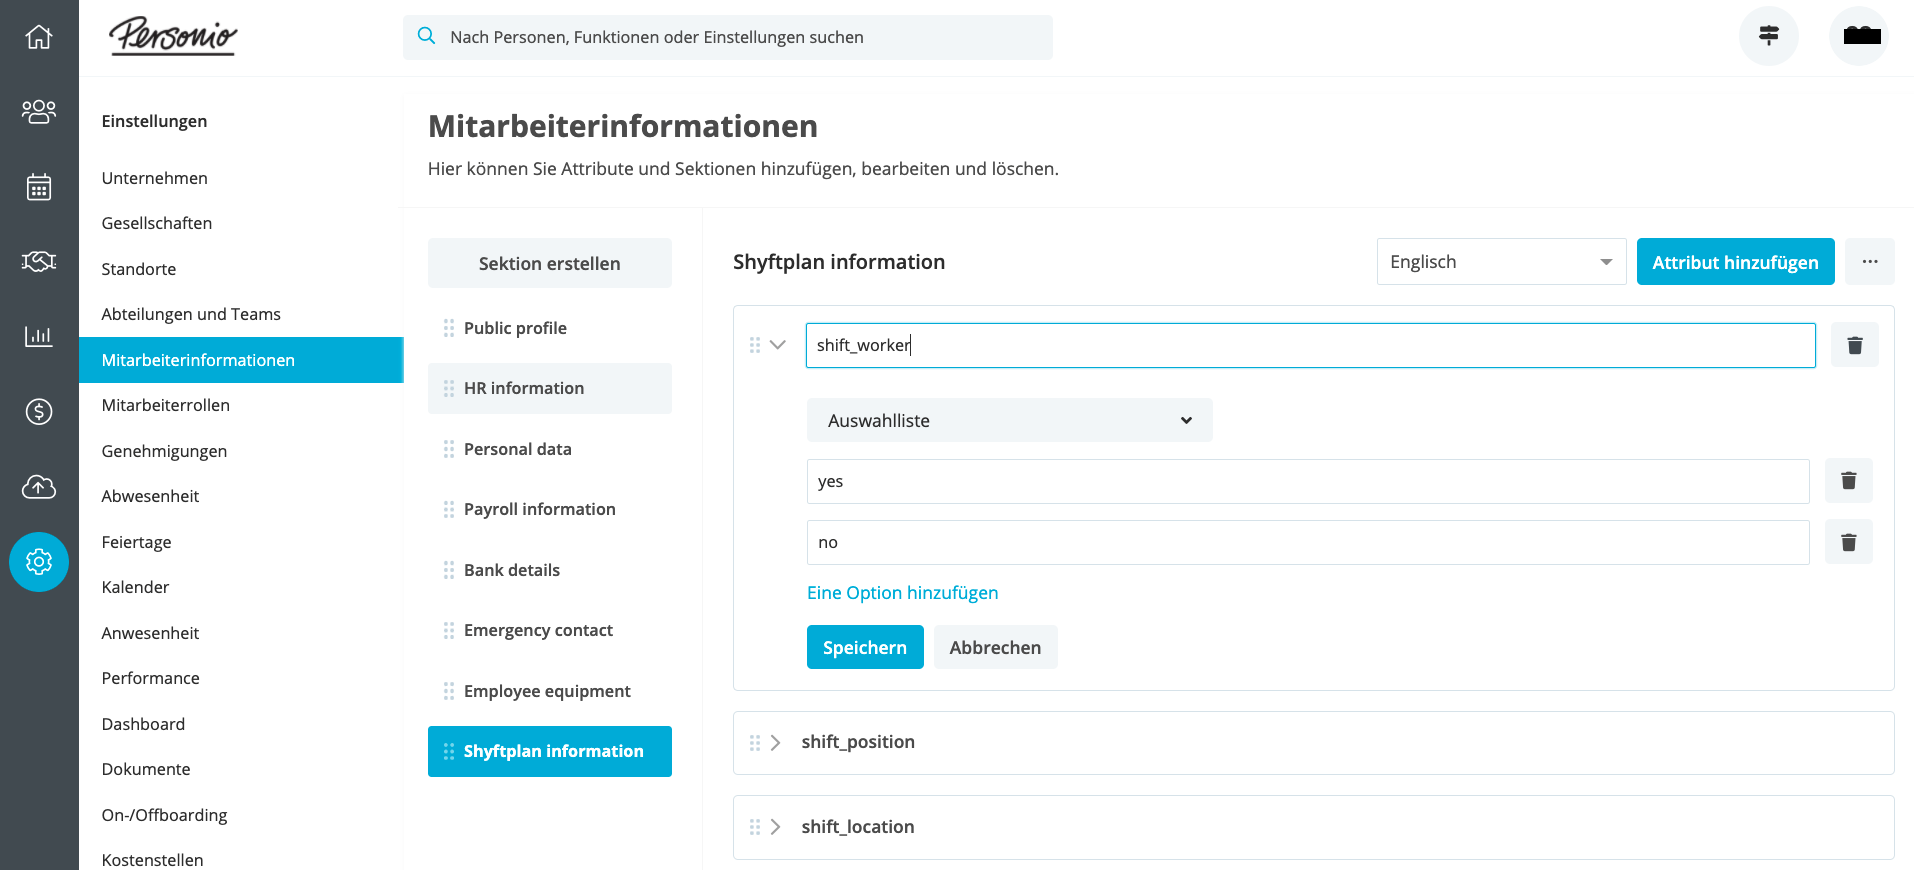Click Attribut hinzufügen button

point(1736,262)
